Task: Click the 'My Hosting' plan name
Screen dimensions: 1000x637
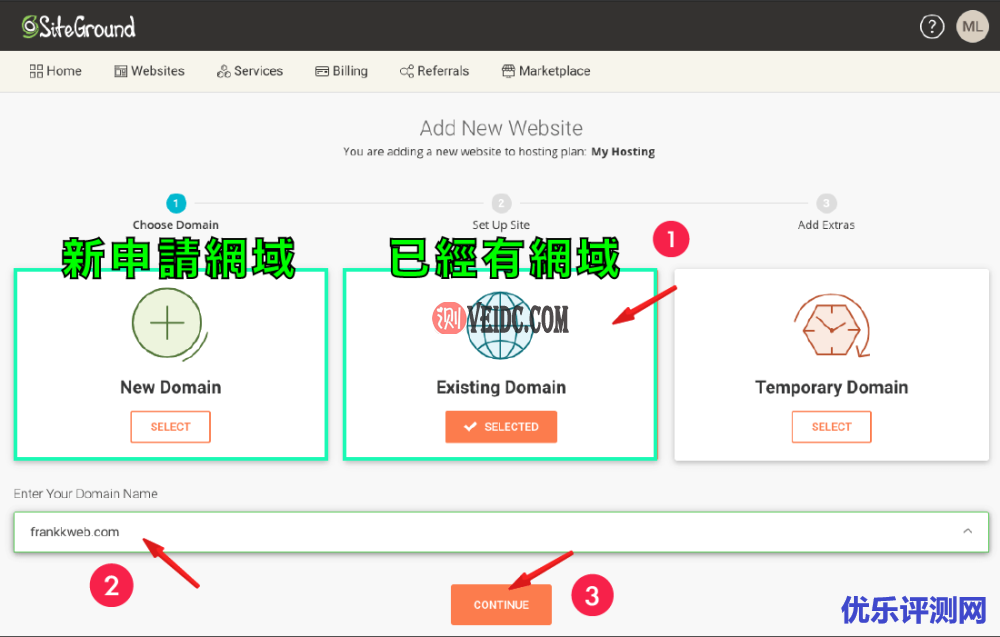Action: coord(623,152)
